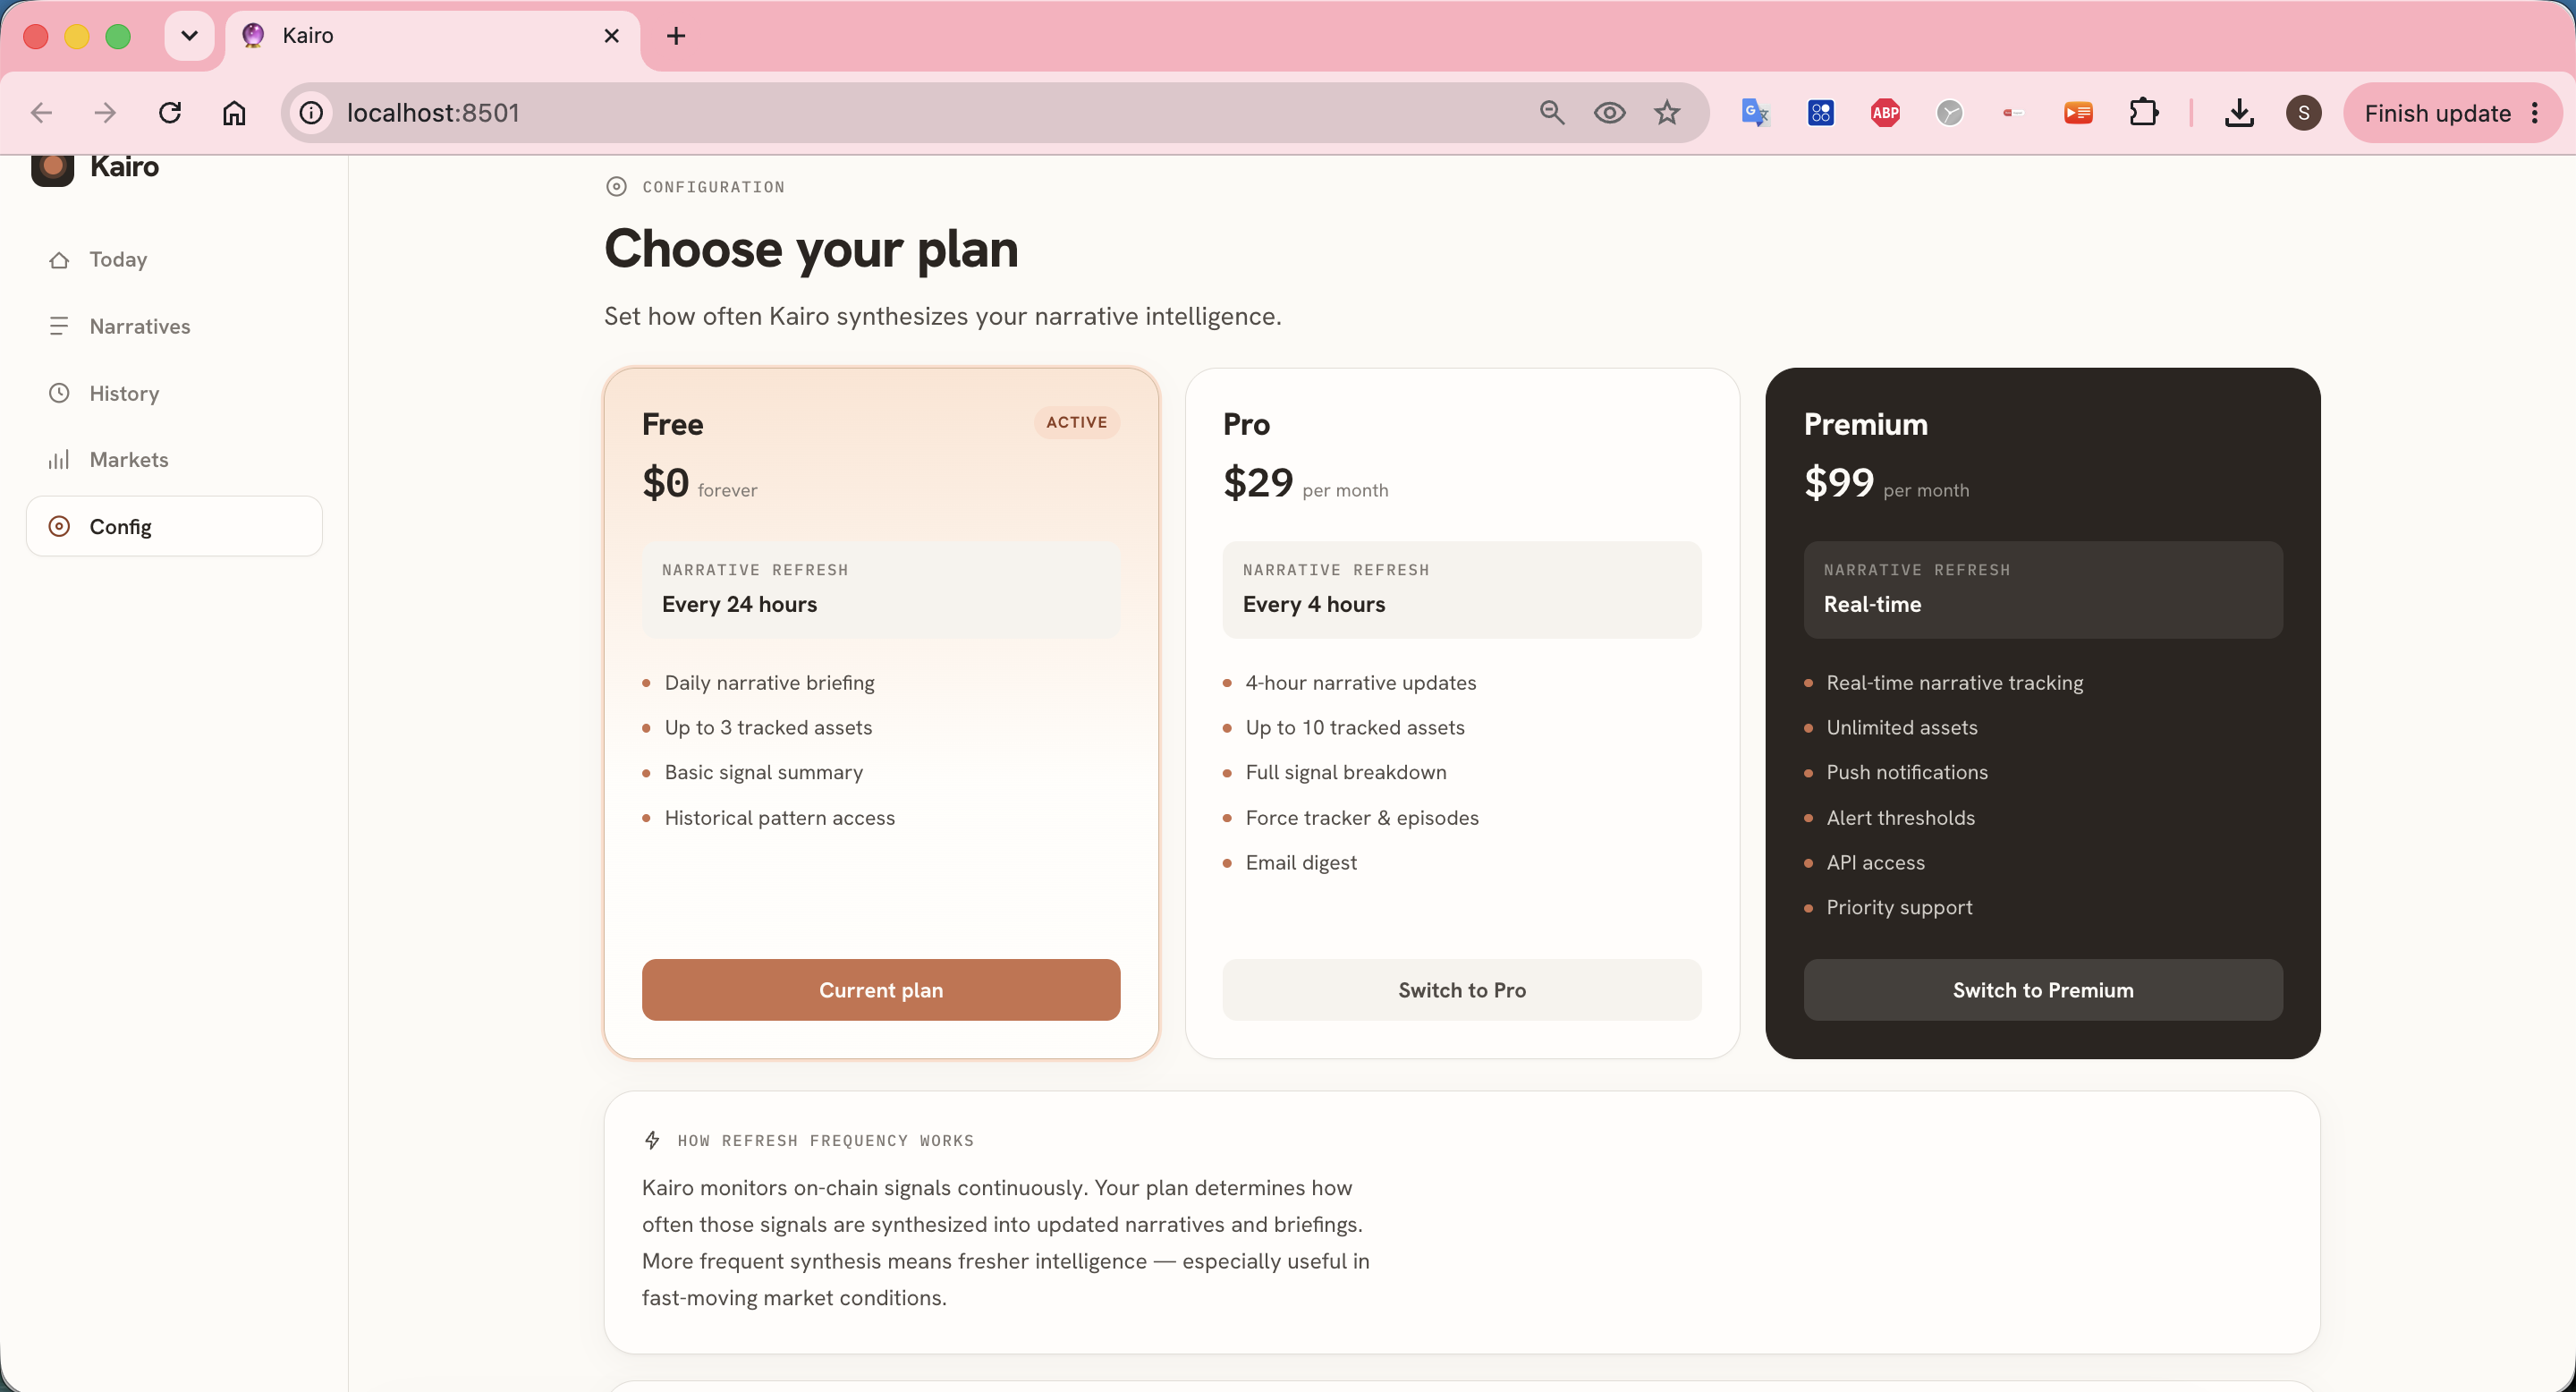This screenshot has height=1392, width=2576.
Task: Select the Config sidebar item
Action: point(174,526)
